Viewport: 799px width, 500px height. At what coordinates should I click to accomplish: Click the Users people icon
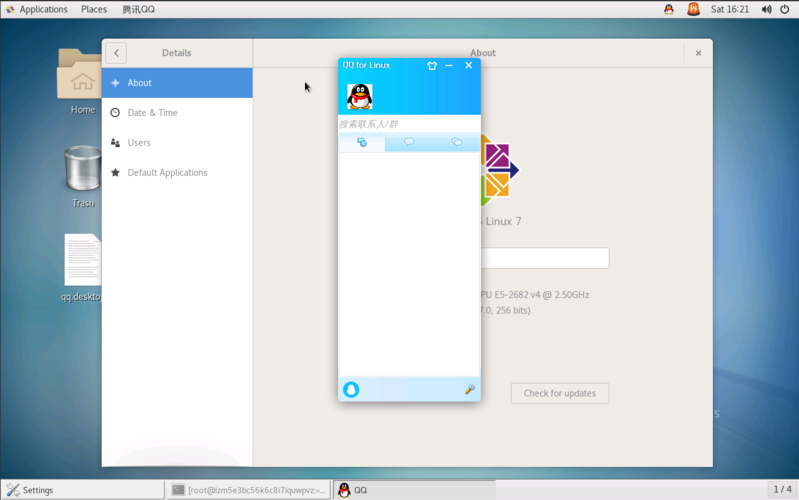click(115, 143)
